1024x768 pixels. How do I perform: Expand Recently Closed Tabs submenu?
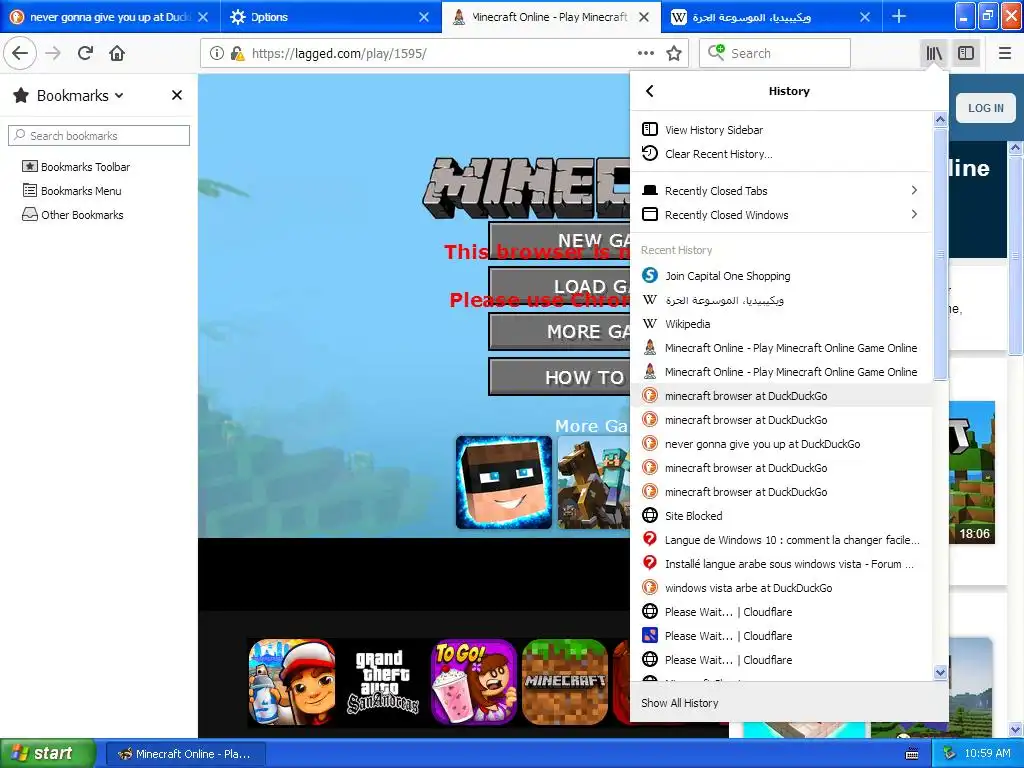click(781, 191)
